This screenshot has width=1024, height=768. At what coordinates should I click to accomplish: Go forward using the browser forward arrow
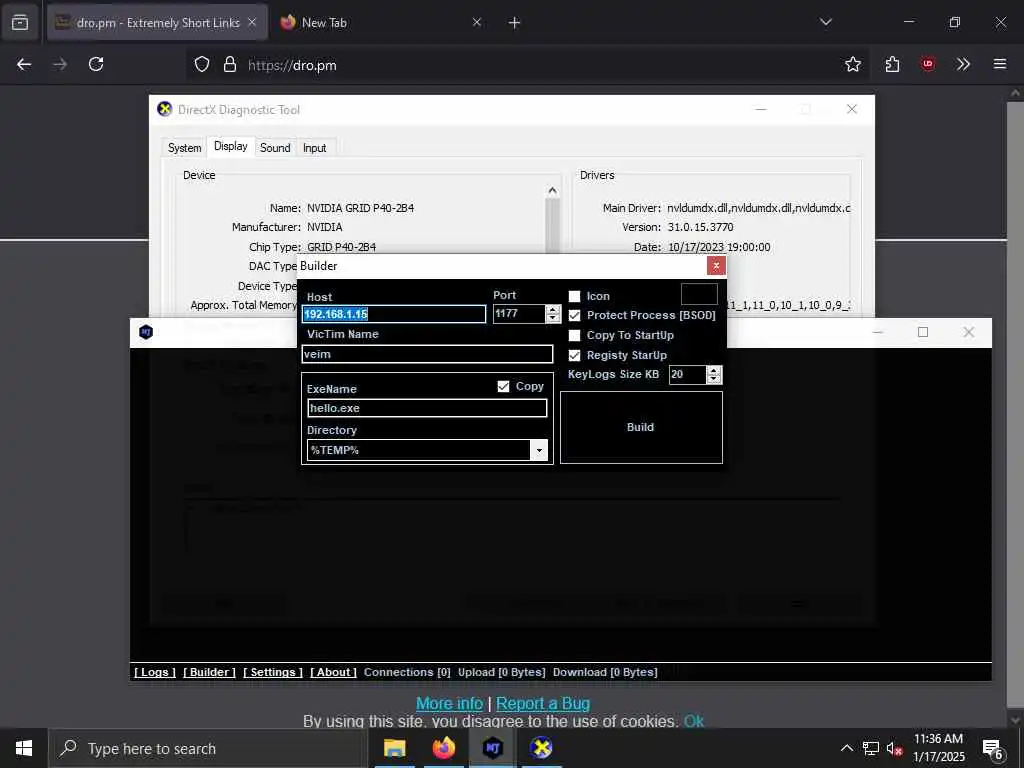60,64
